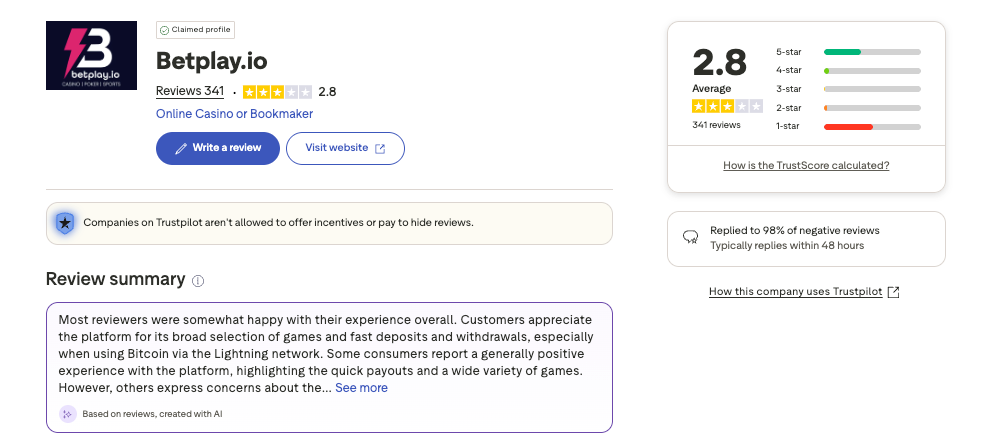Image resolution: width=993 pixels, height=441 pixels.
Task: Click the external link icon on Visit website
Action: [380, 148]
